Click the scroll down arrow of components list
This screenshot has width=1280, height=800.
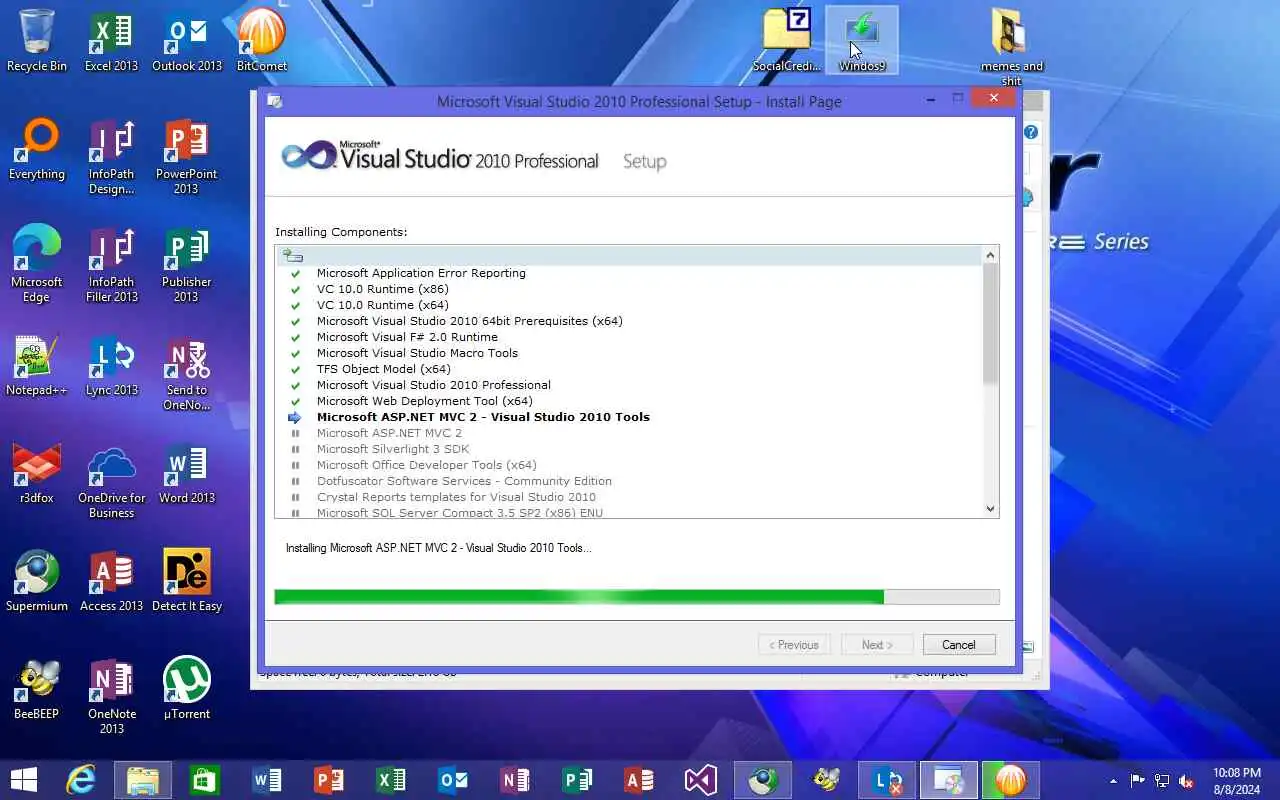[990, 508]
